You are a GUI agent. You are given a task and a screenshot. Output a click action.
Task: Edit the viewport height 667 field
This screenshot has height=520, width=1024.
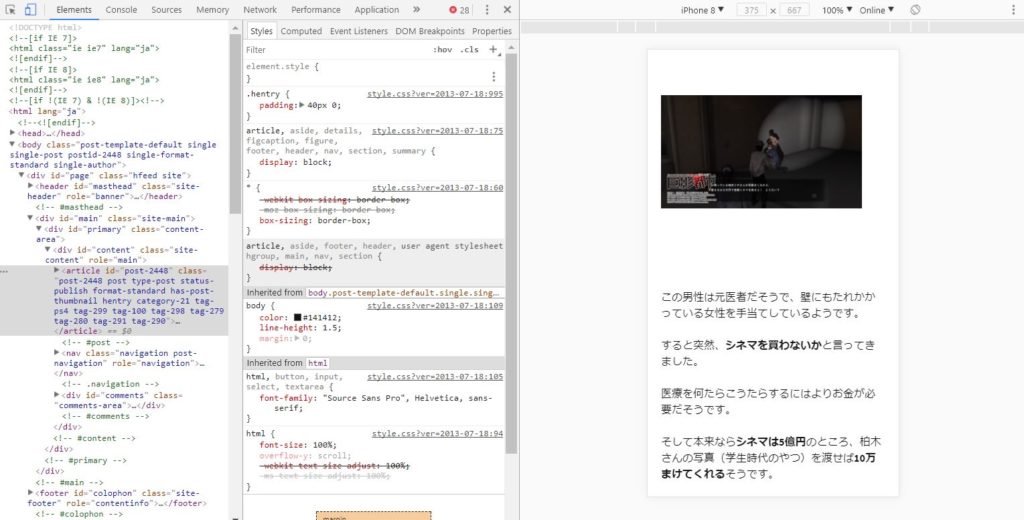794,10
